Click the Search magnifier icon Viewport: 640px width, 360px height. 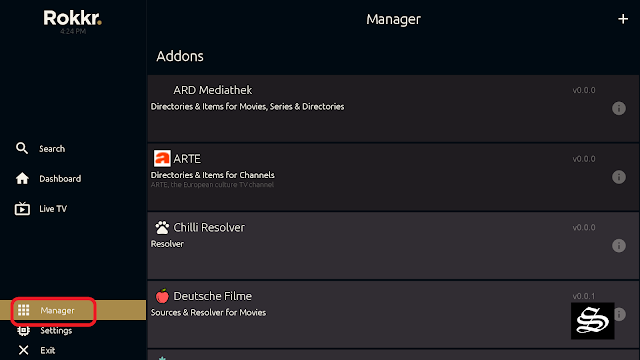point(22,148)
